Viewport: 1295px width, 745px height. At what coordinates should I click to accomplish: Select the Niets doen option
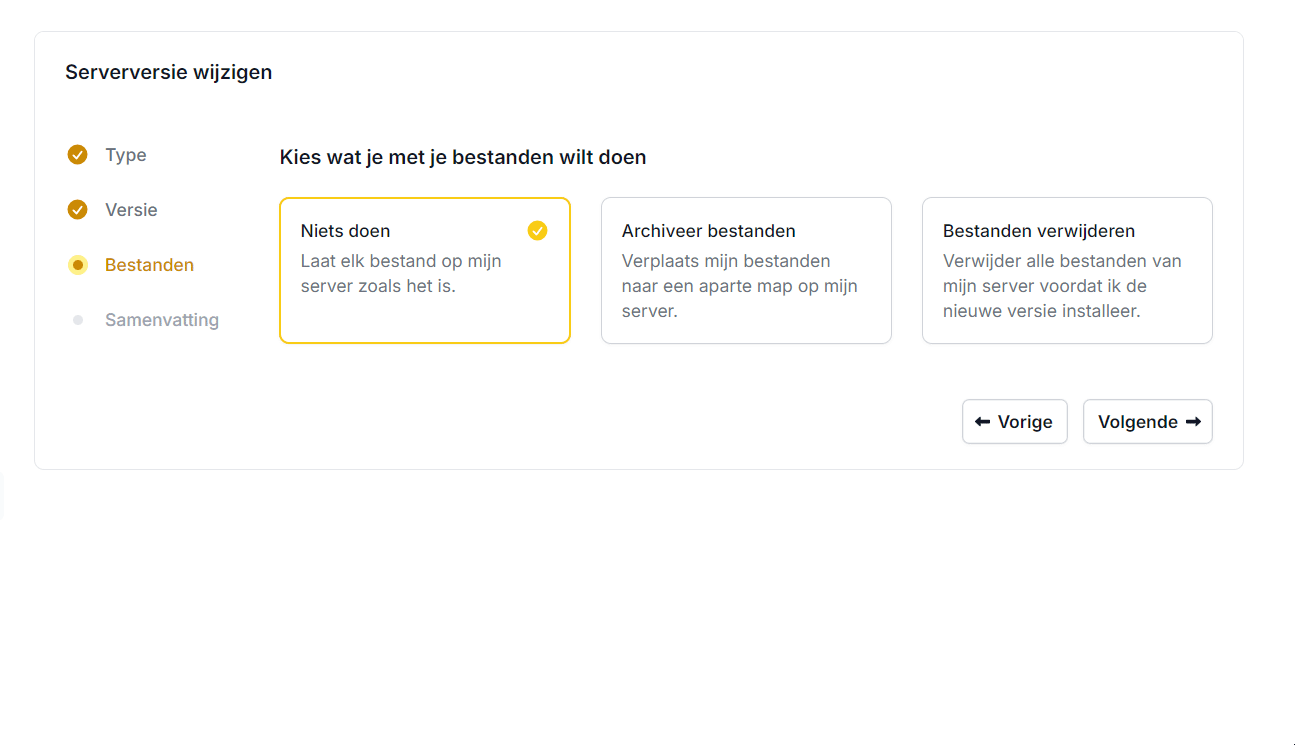(x=424, y=270)
